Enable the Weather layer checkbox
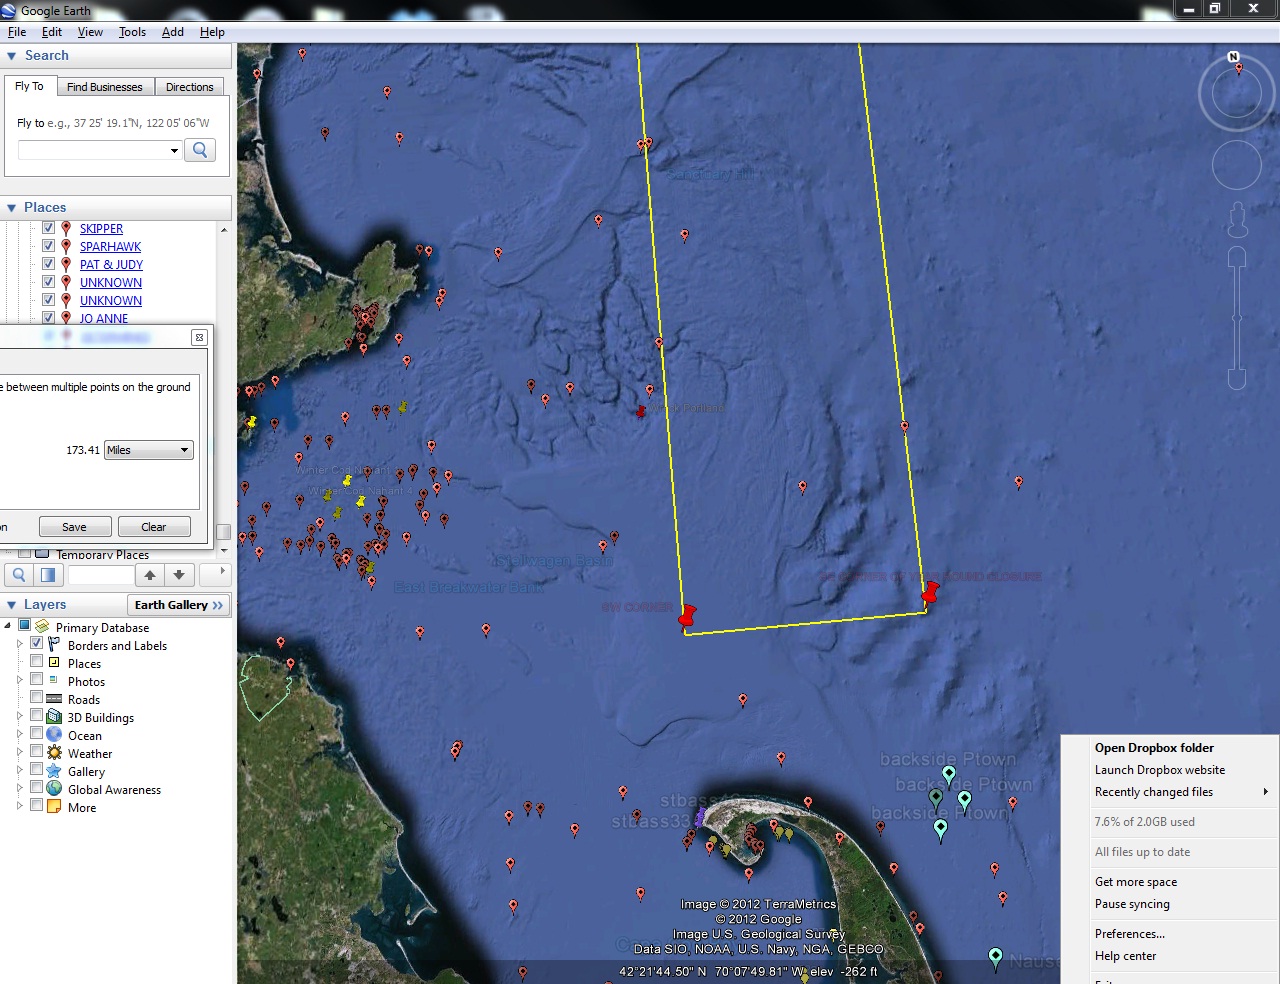Screen dimensions: 1280x984 point(36,751)
